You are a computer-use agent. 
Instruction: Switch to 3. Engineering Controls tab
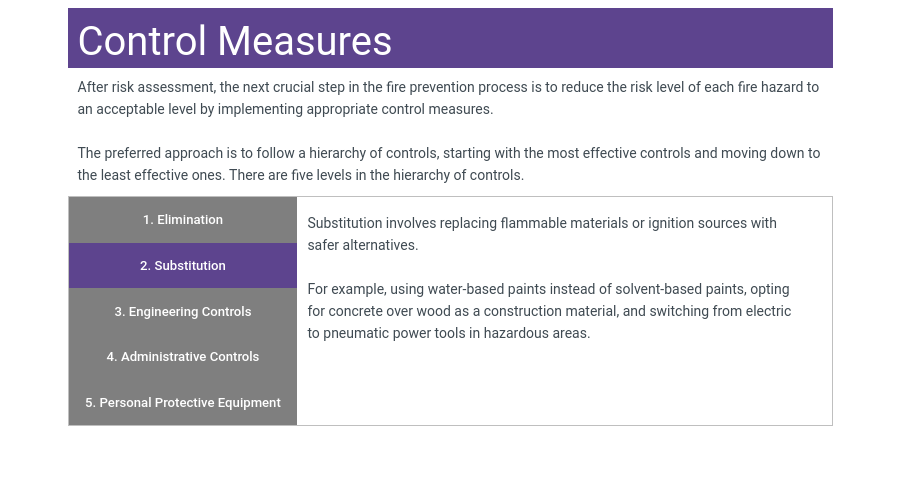(x=183, y=312)
